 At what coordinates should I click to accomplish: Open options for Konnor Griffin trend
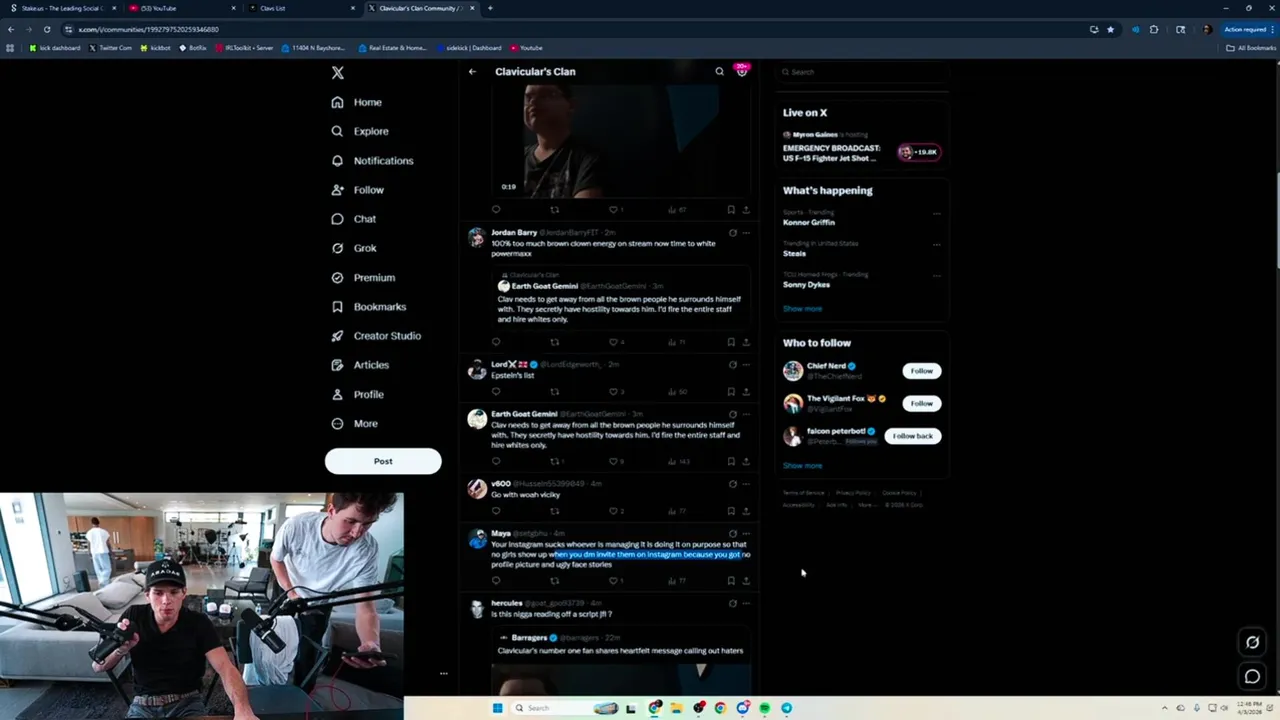click(x=936, y=213)
